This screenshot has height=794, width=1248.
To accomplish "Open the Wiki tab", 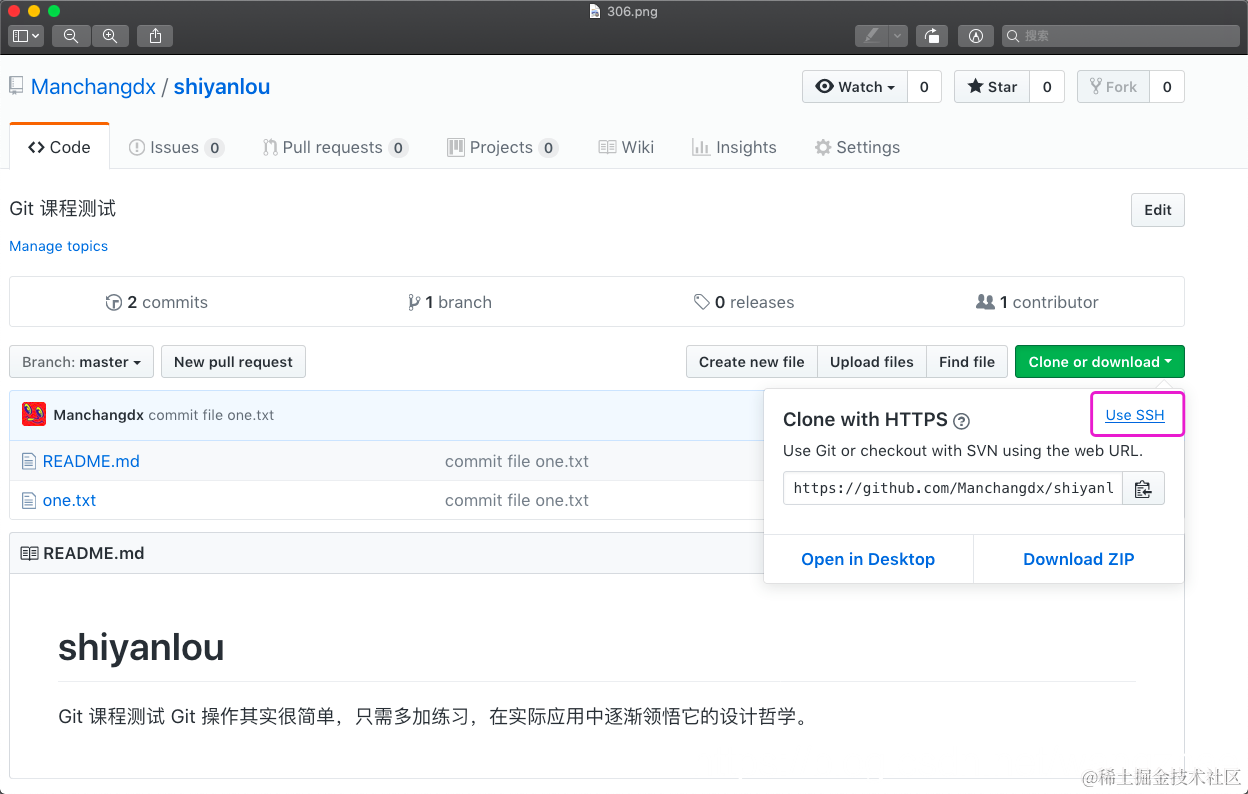I will [626, 147].
